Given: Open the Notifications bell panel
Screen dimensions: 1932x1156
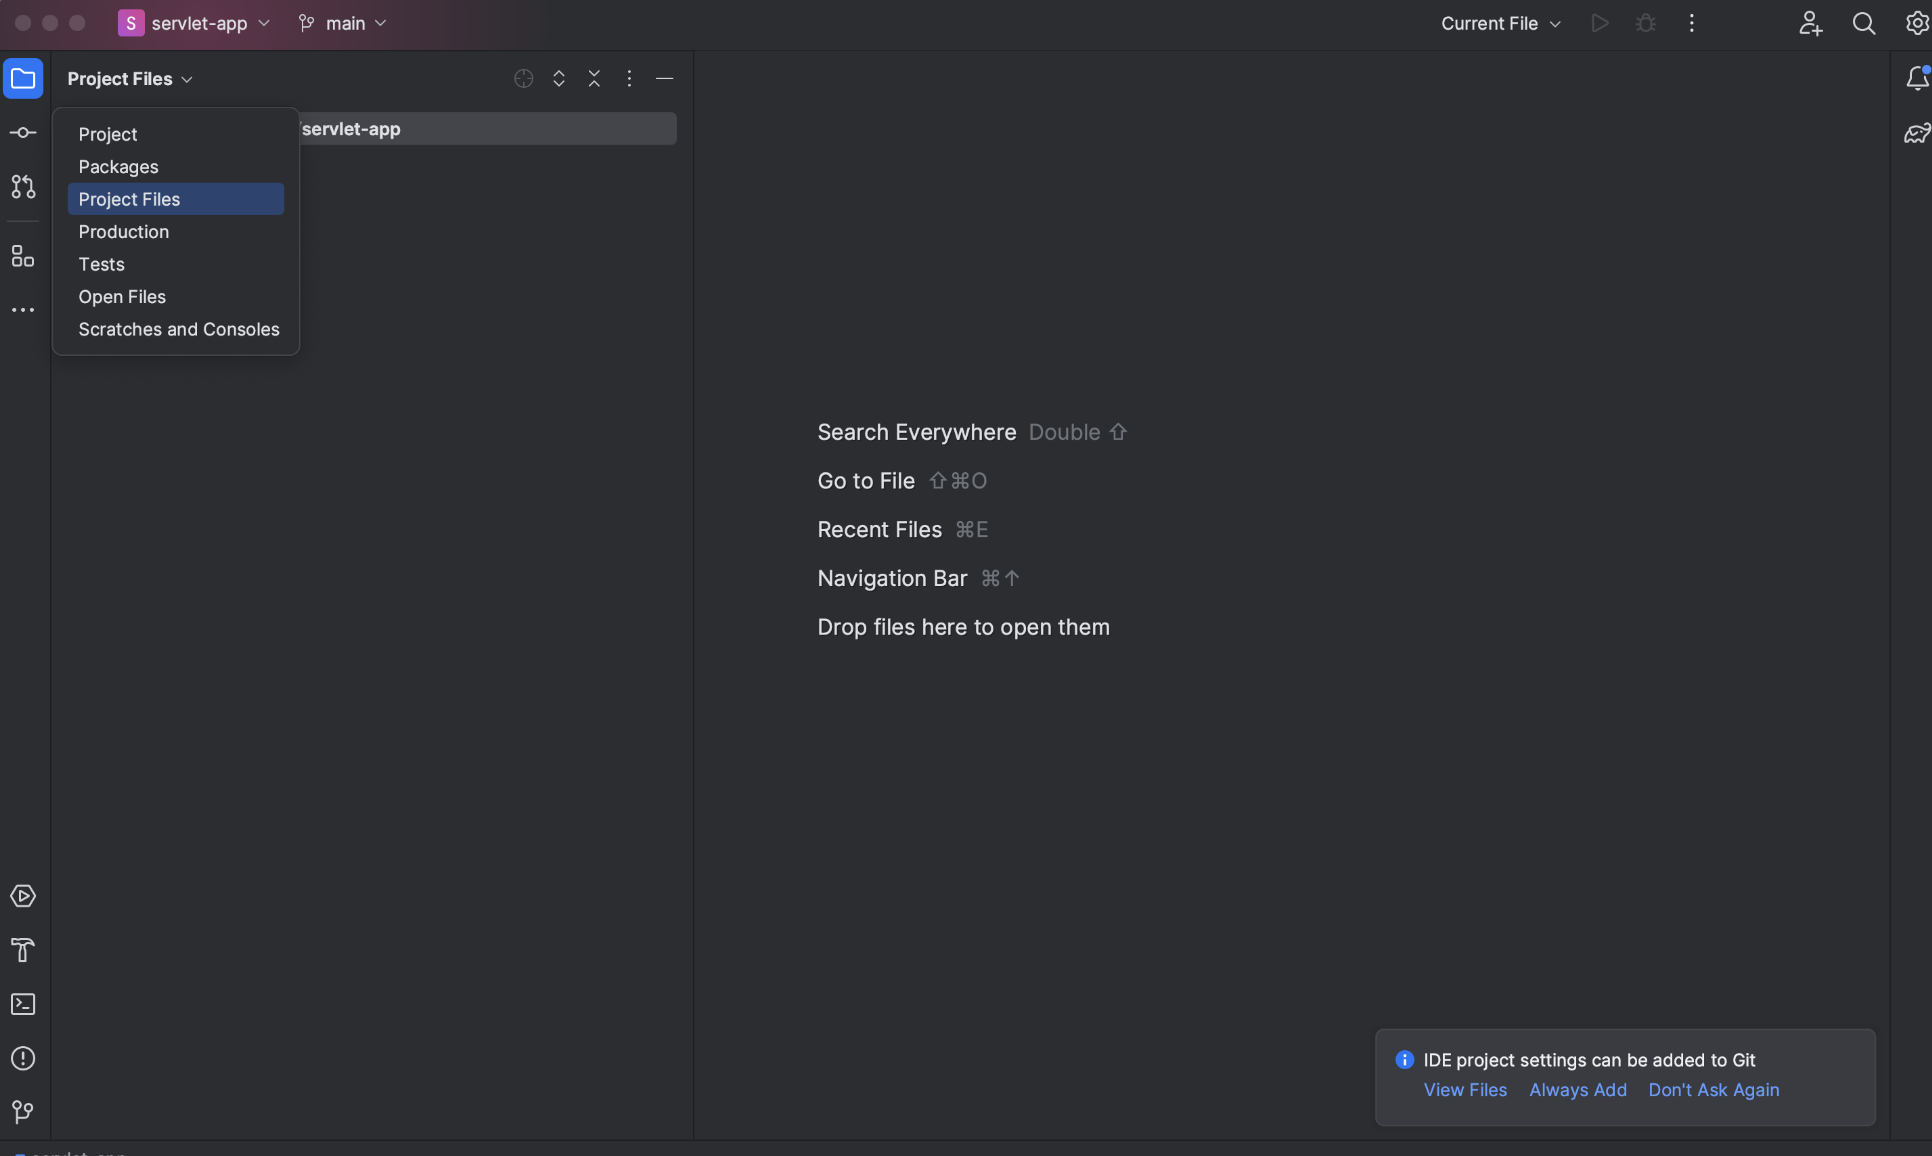Looking at the screenshot, I should pyautogui.click(x=1916, y=79).
